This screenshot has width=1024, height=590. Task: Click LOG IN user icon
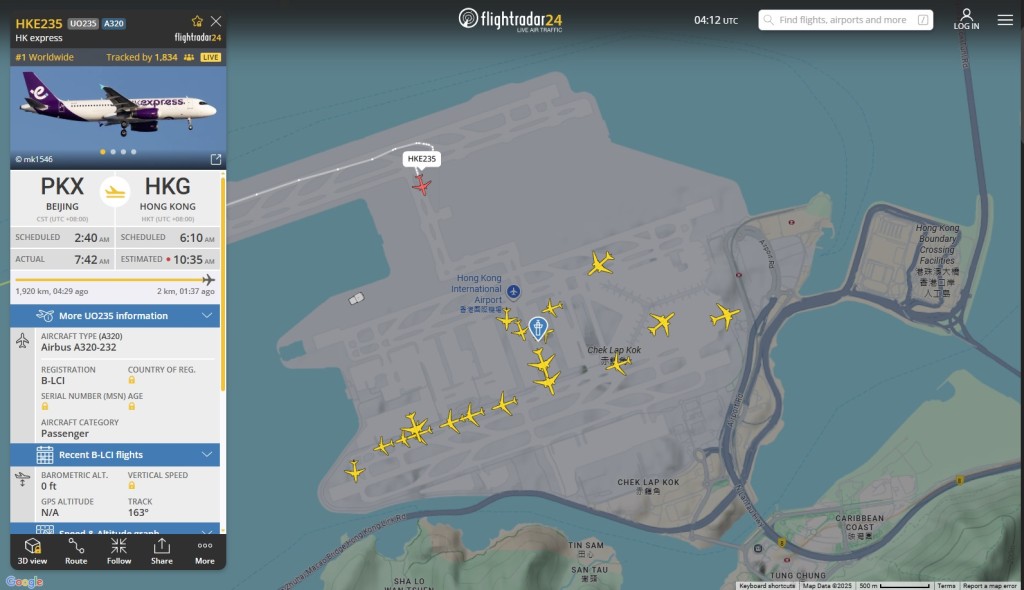966,19
